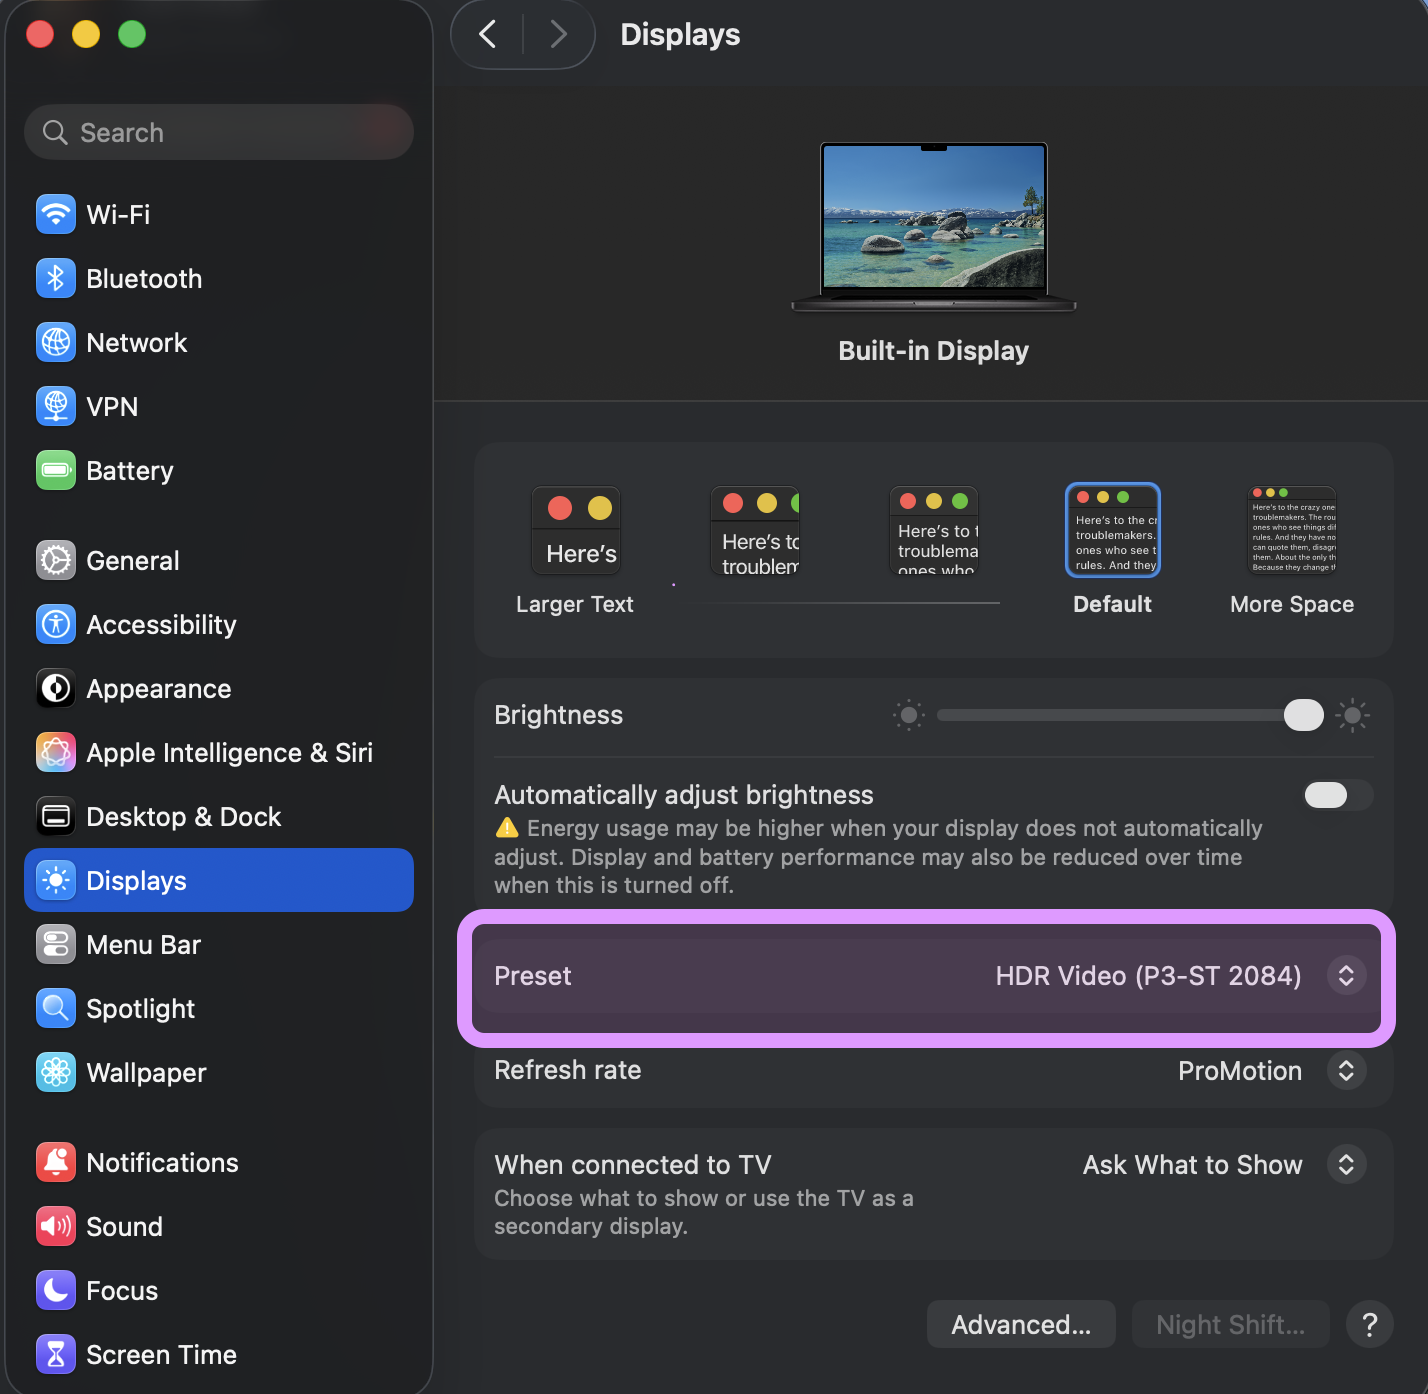The height and width of the screenshot is (1394, 1428).
Task: Open Battery settings icon
Action: click(56, 470)
